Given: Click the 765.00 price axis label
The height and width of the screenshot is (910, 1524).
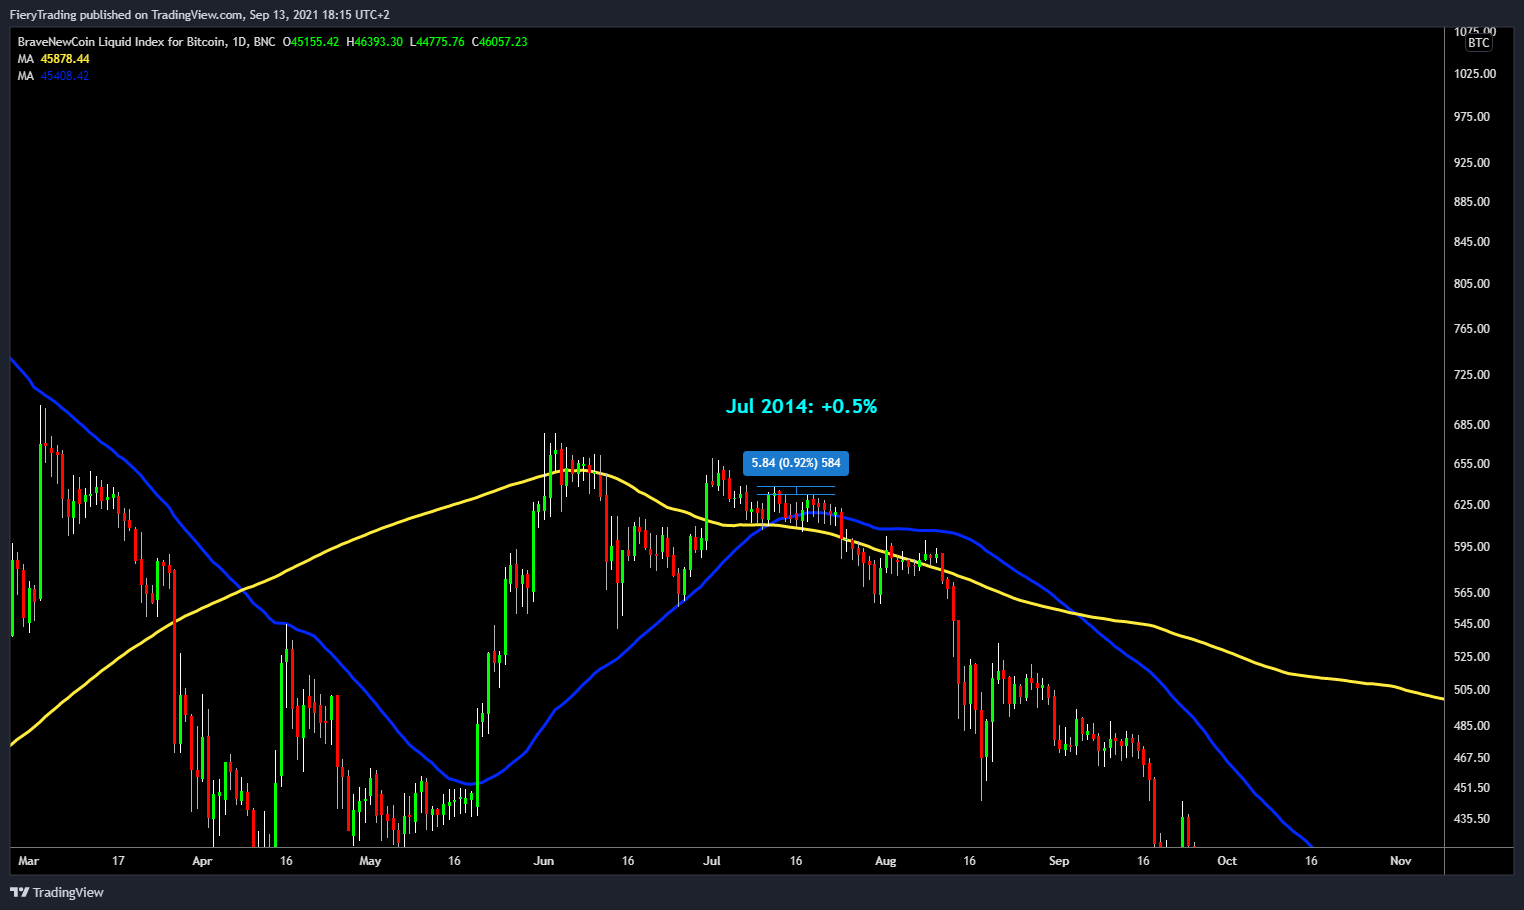Looking at the screenshot, I should tap(1472, 329).
